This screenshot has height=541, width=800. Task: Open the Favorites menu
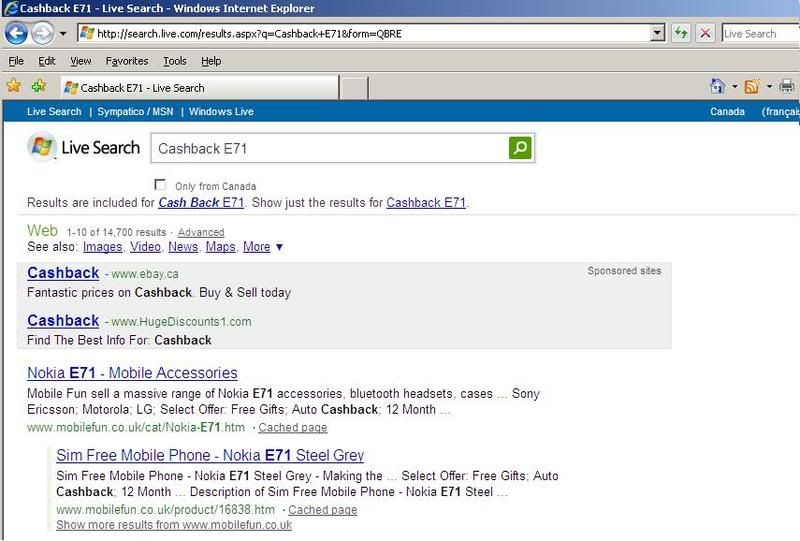[127, 61]
